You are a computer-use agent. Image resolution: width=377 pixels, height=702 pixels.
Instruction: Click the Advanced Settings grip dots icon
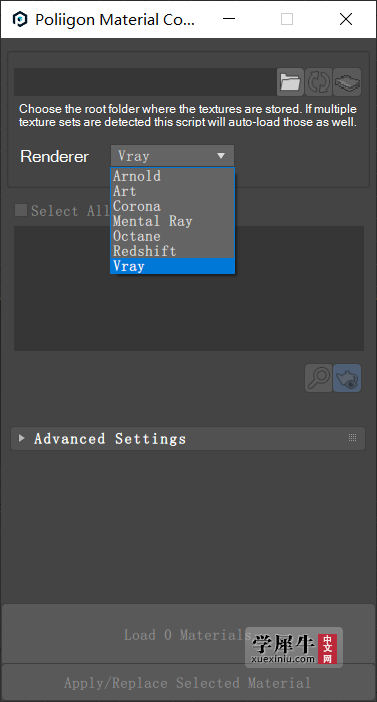tap(352, 438)
